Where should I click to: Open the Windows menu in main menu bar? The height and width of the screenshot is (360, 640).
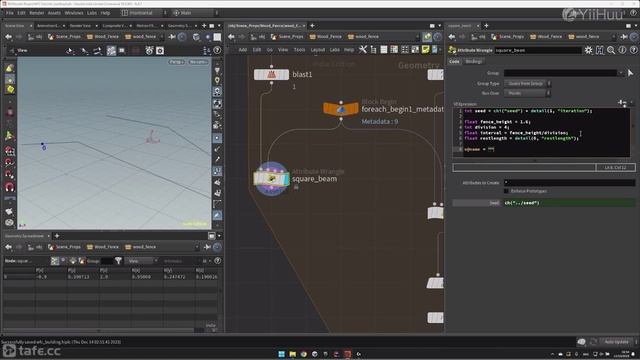click(74, 13)
